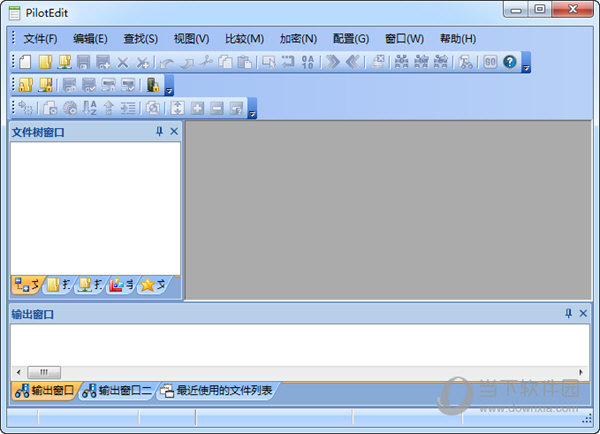Viewport: 600px width, 434px height.
Task: Open the 编辑(E) menu
Action: pos(90,39)
